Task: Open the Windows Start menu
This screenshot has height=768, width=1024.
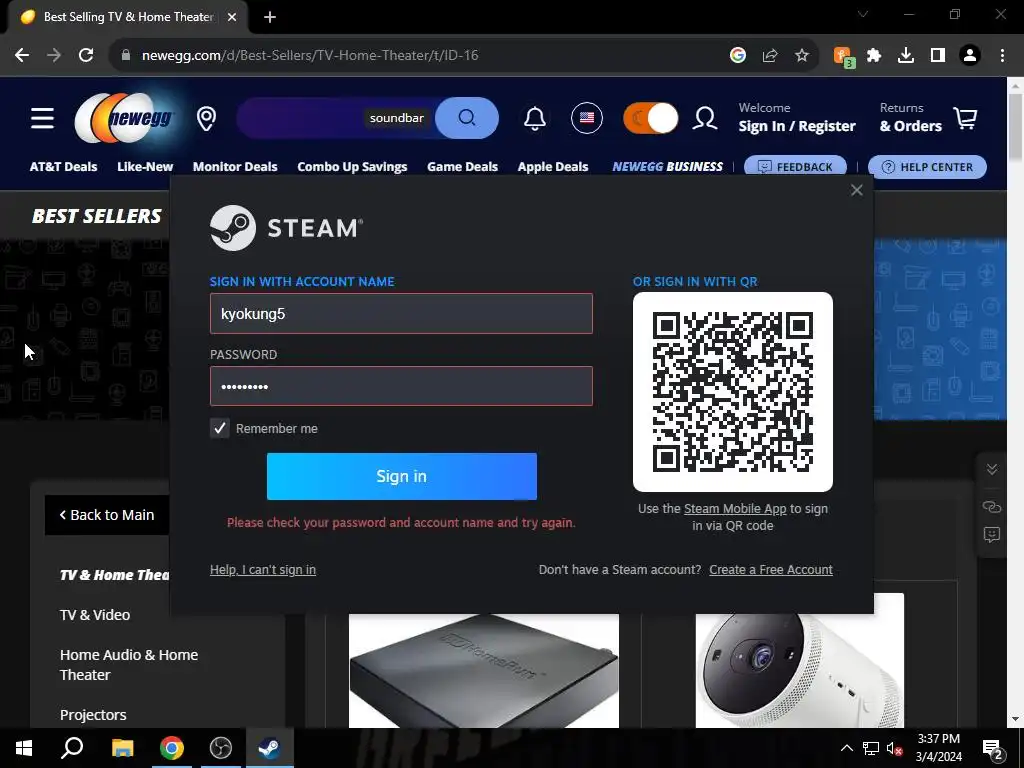Action: 24,748
